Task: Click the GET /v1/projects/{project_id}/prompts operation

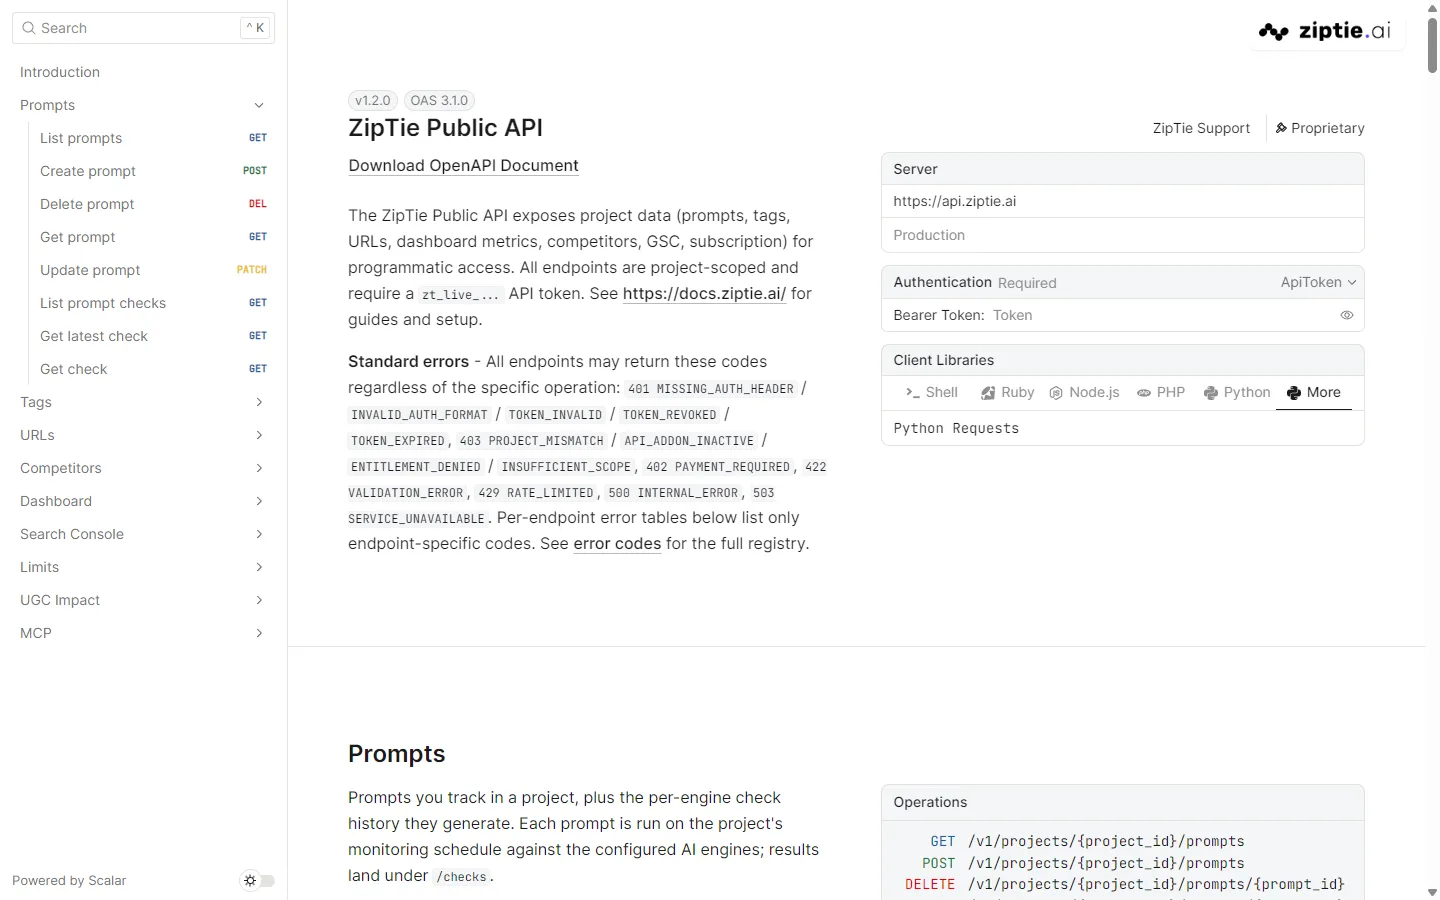Action: (1087, 841)
